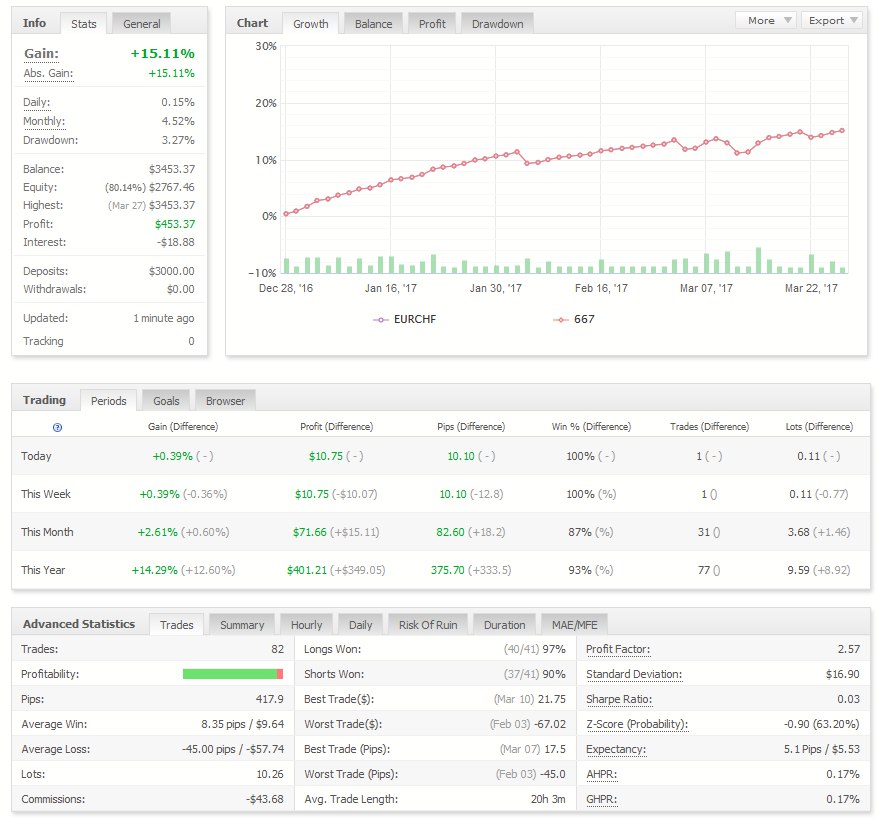Screen dimensions: 879x819
Task: Click the This Week row label
Action: [x=46, y=494]
